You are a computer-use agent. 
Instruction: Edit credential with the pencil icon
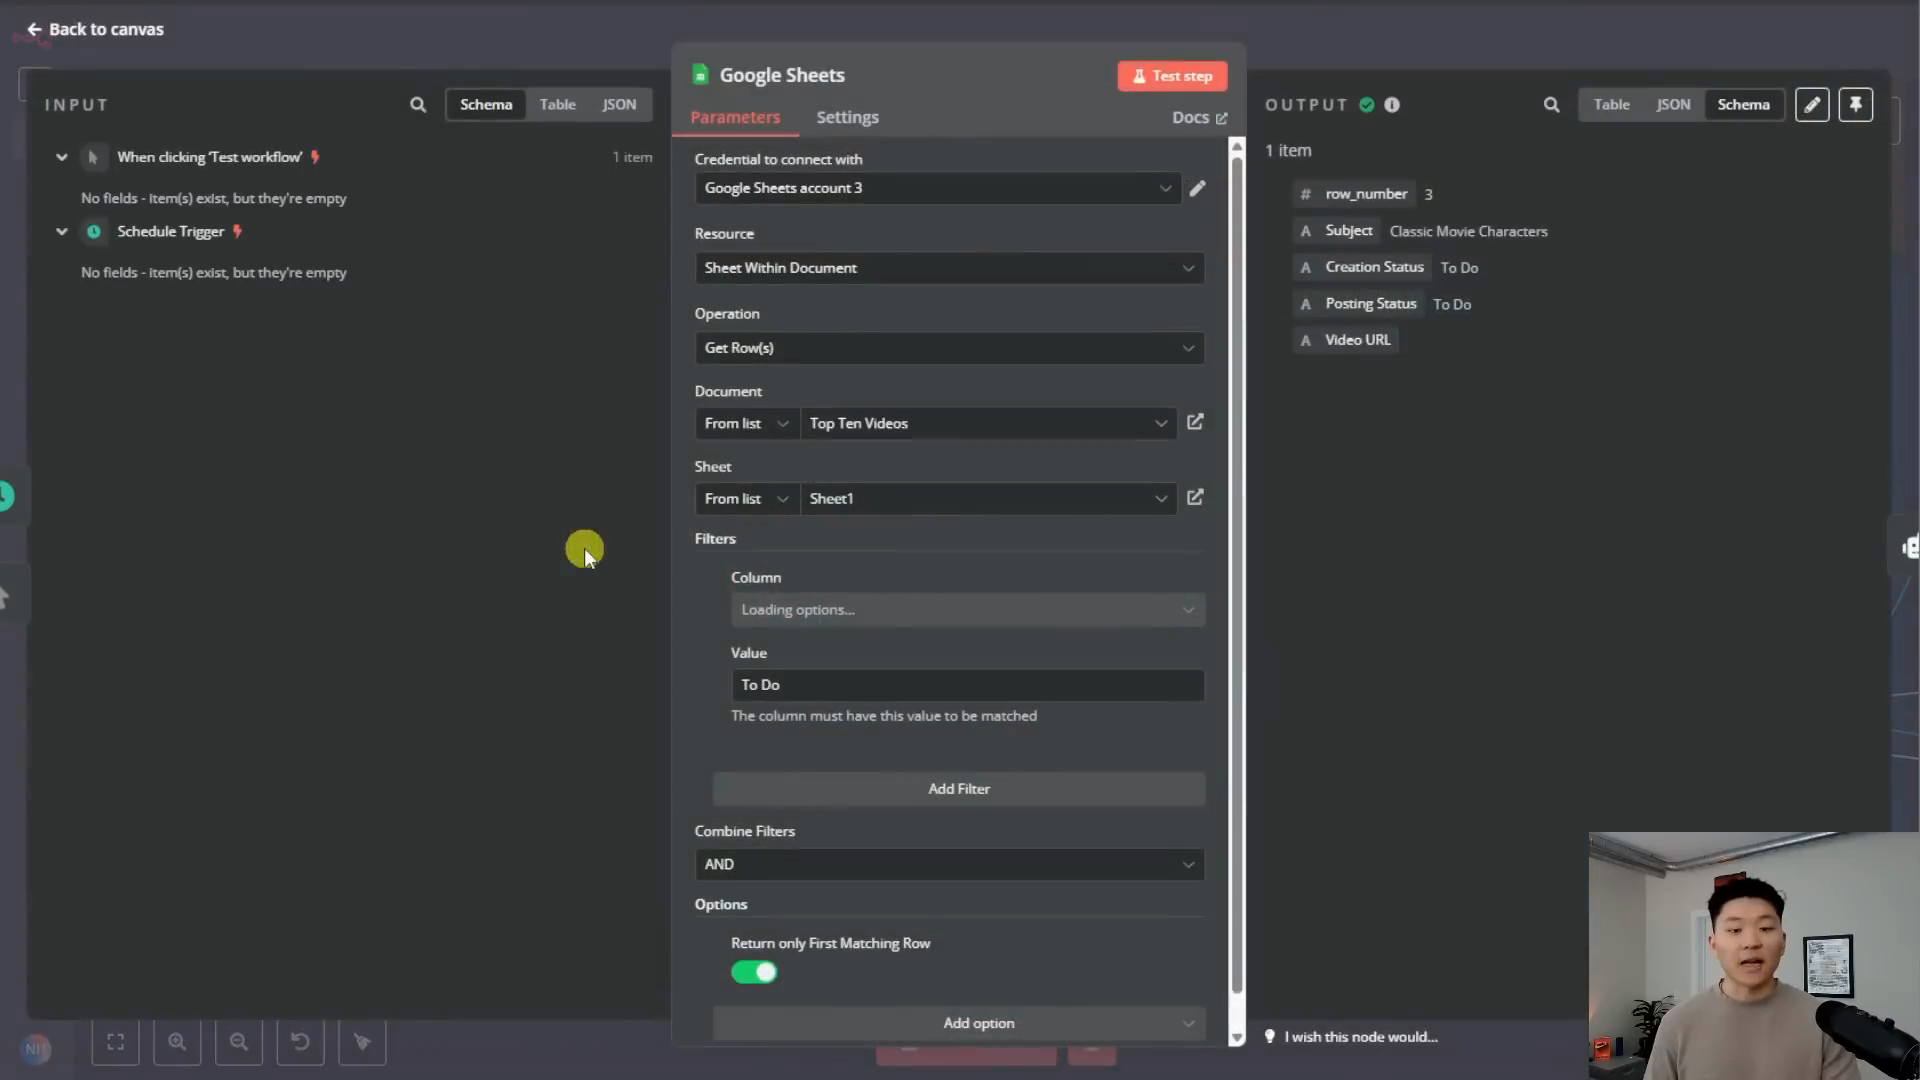1197,188
